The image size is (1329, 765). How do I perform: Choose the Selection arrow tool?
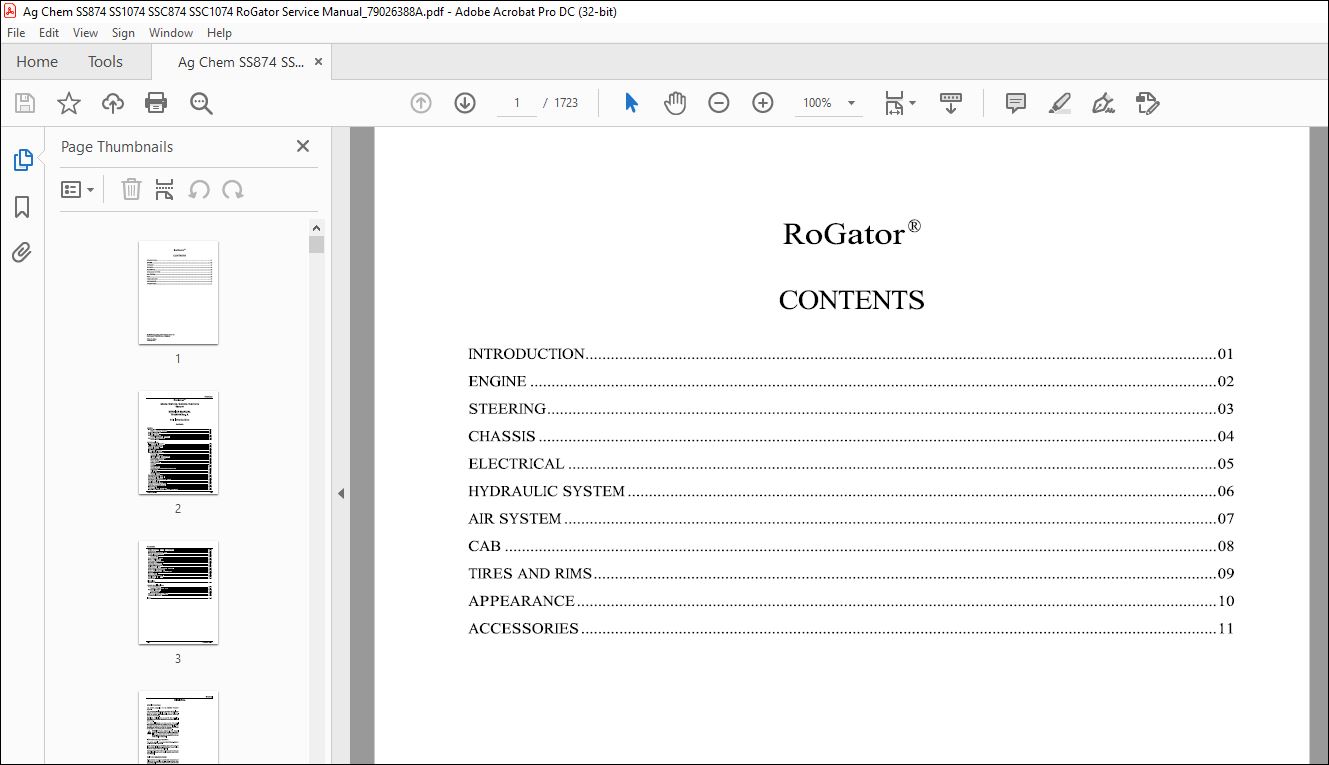point(631,103)
